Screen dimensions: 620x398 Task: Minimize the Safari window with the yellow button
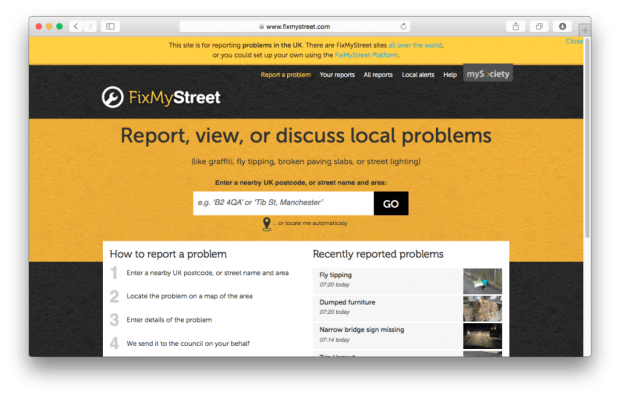tap(49, 26)
